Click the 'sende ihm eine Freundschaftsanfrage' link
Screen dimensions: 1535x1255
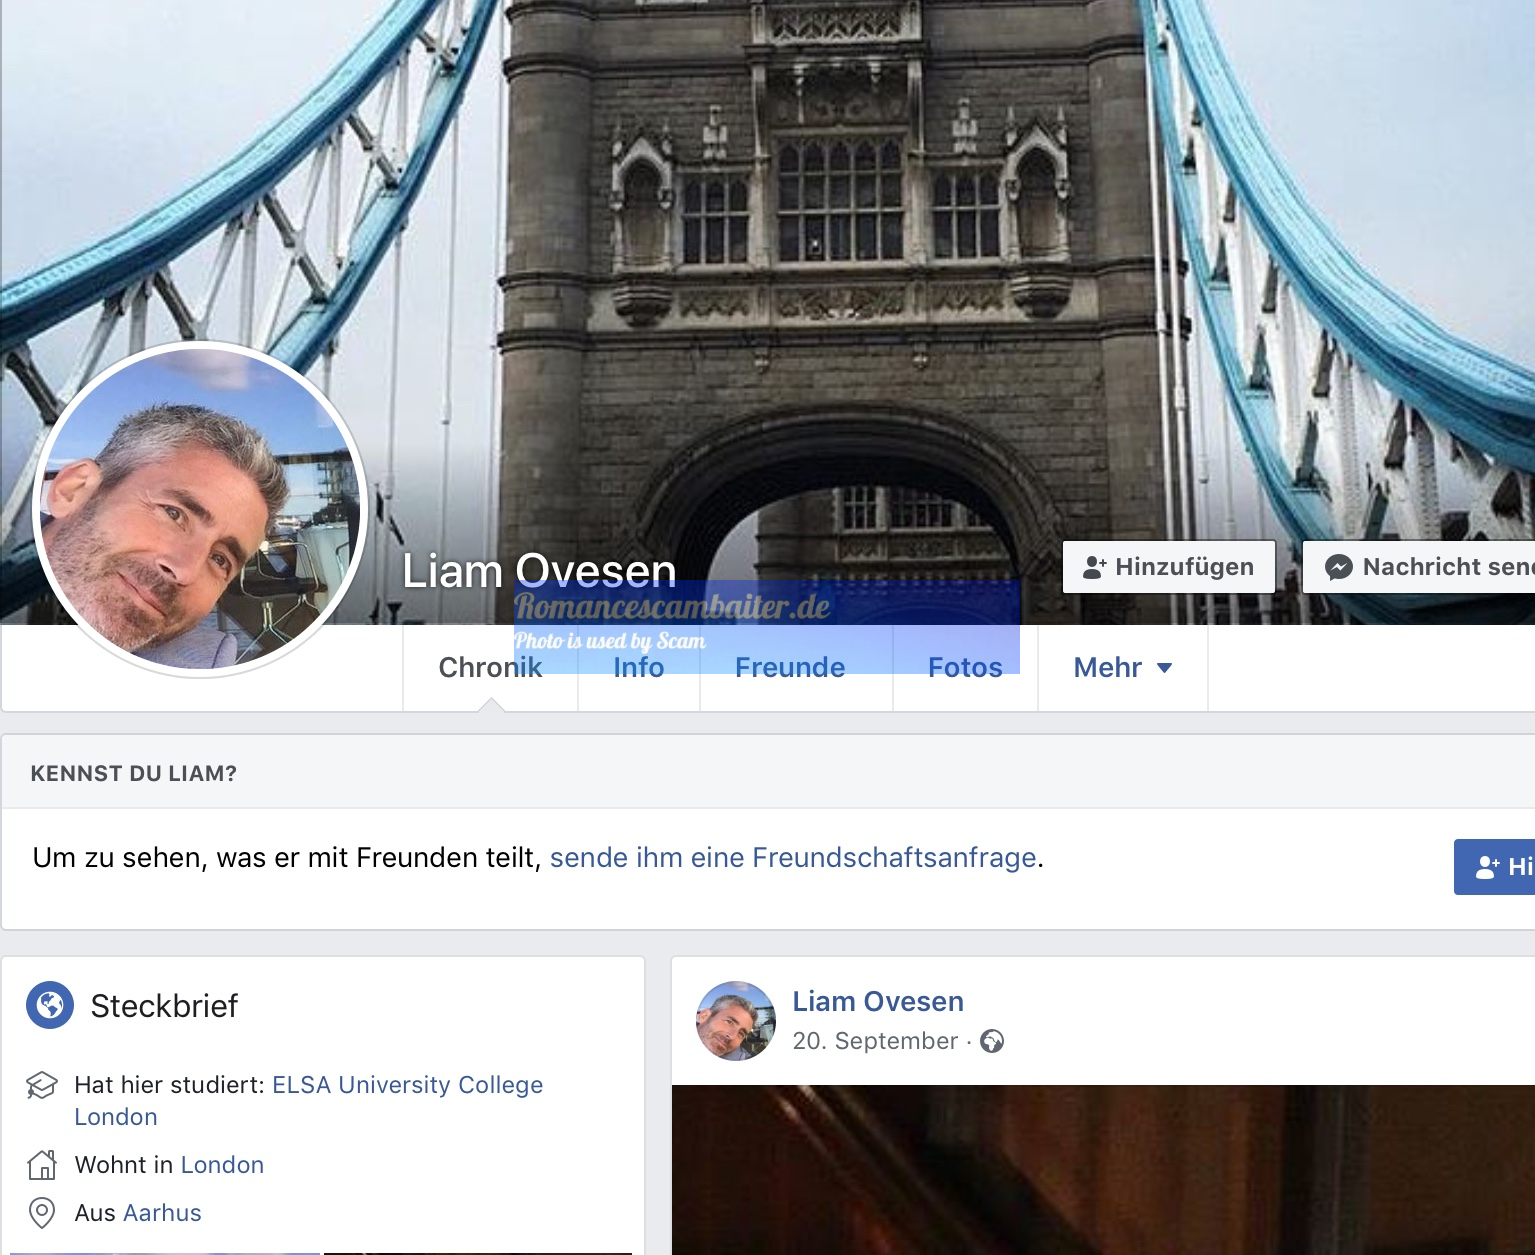793,858
